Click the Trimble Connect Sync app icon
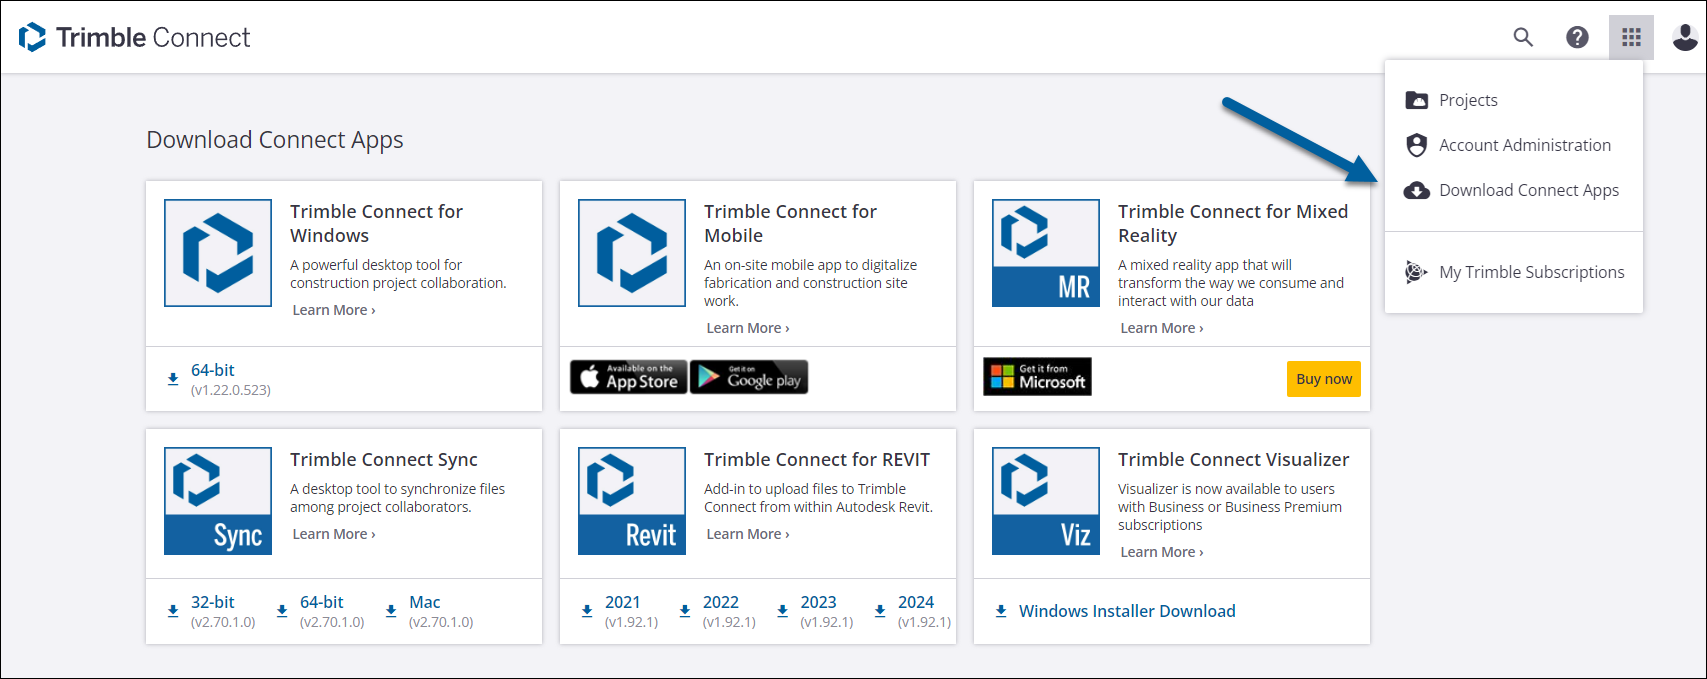The image size is (1707, 679). (x=218, y=501)
